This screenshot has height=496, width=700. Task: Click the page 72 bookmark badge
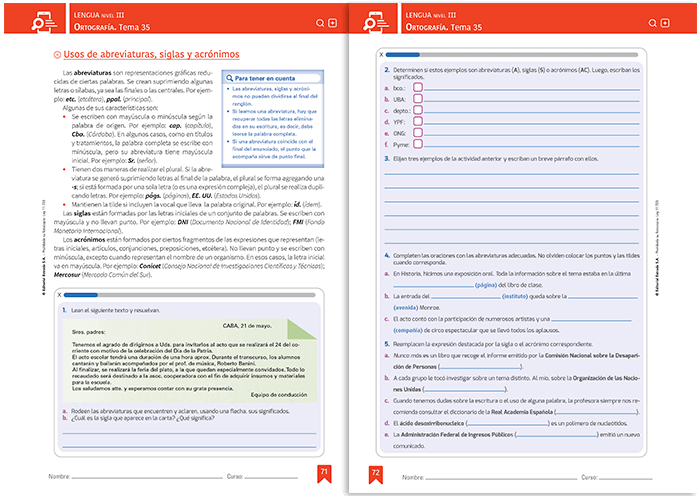click(376, 473)
